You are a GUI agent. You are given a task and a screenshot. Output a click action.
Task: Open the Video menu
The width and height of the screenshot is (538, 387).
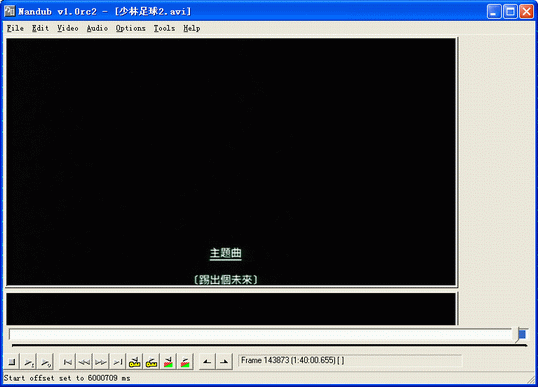[x=68, y=28]
